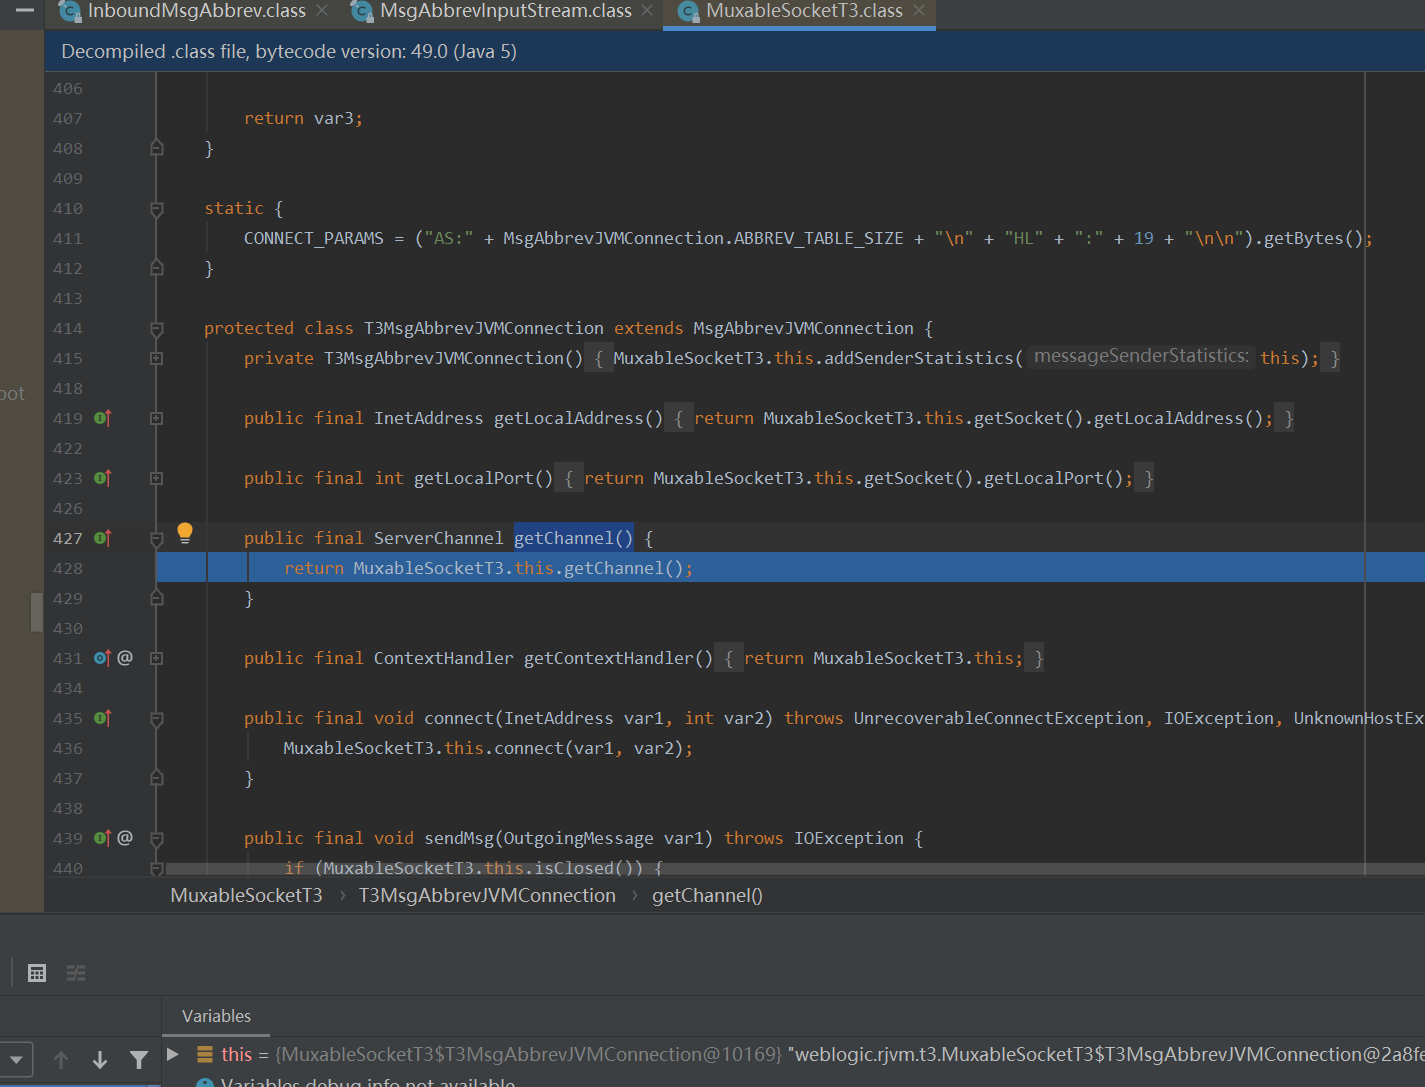Click the highlighted getChannel() method name
This screenshot has width=1425, height=1087.
(573, 538)
